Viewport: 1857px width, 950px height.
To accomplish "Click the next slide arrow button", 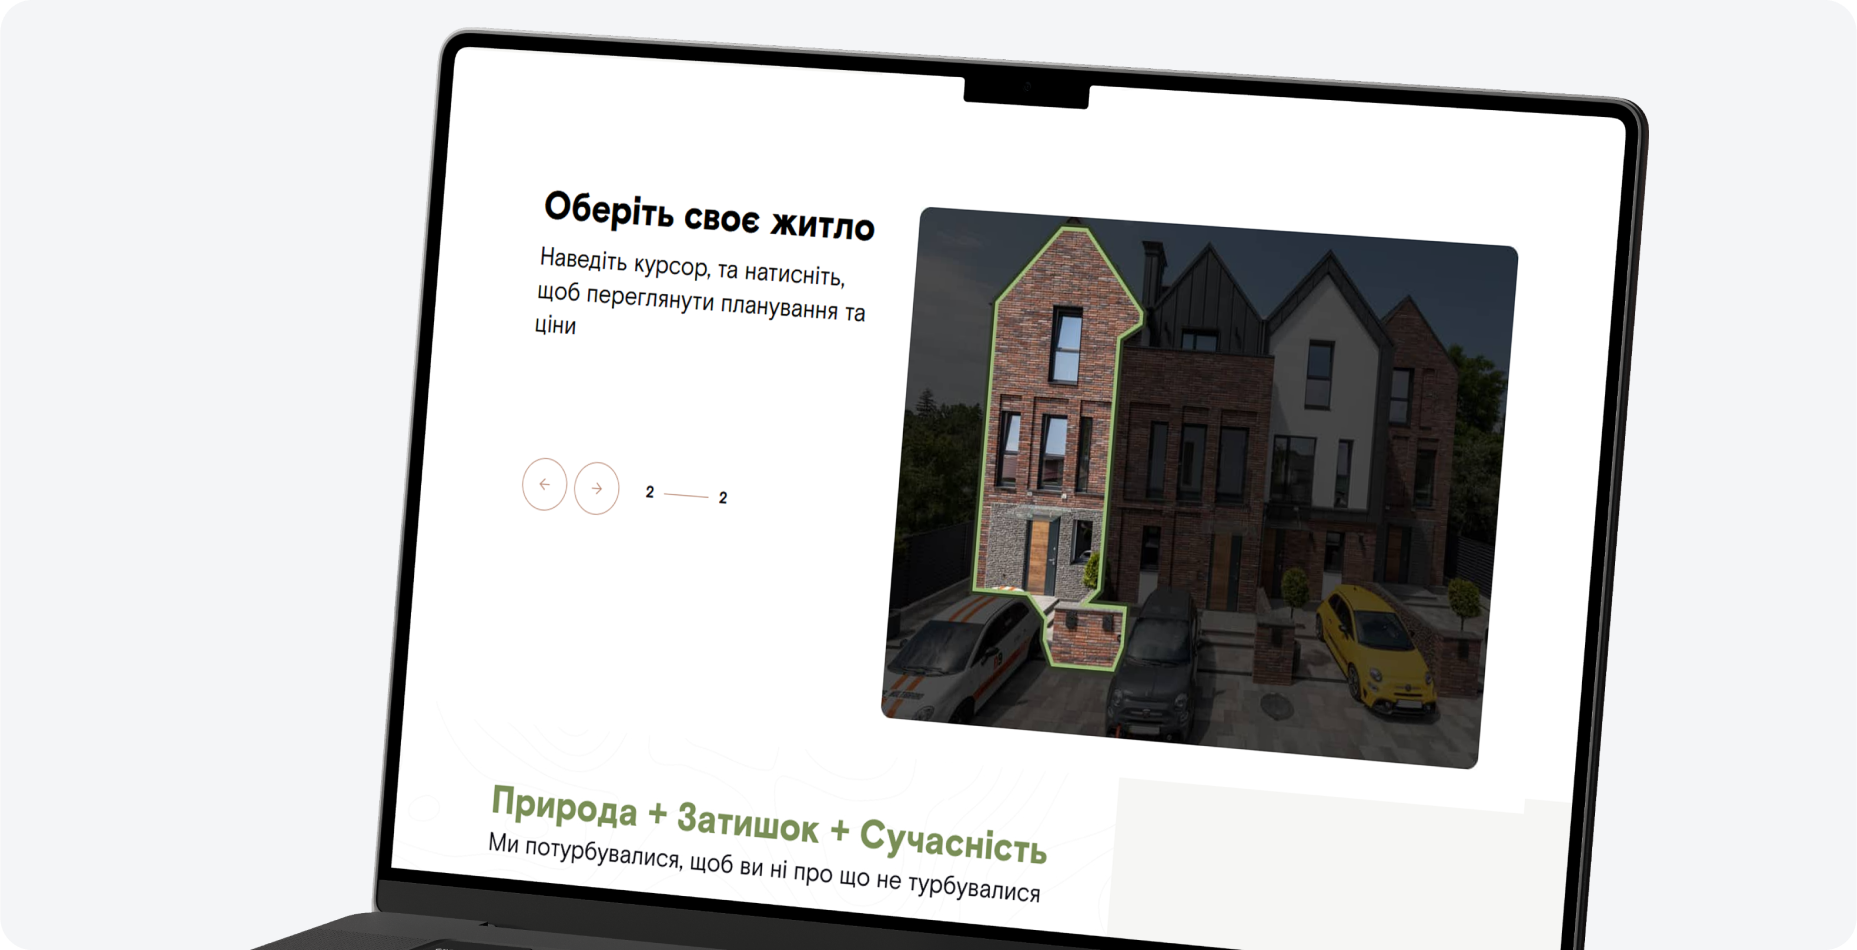I will [x=597, y=488].
